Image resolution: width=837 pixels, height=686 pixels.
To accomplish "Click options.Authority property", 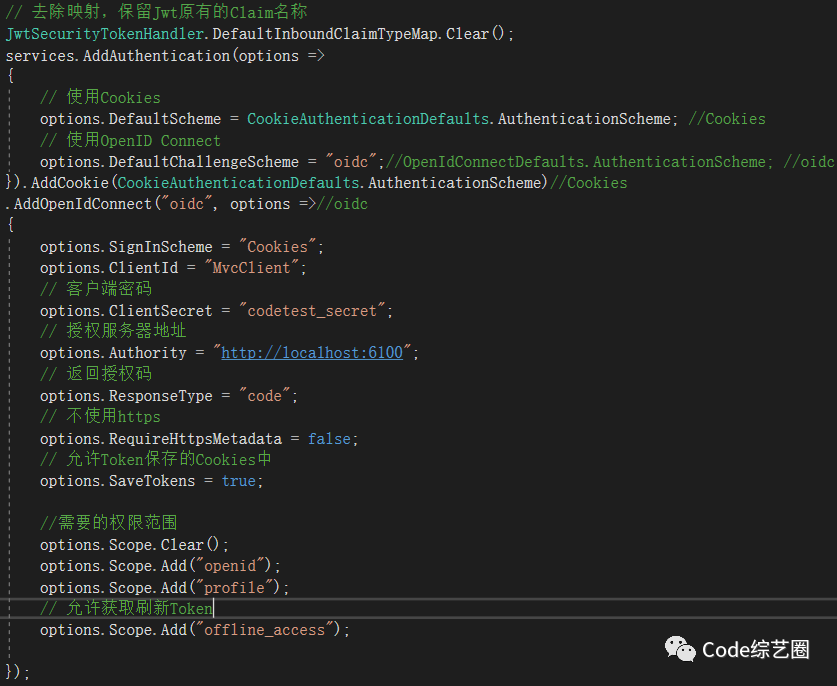I will (x=113, y=353).
